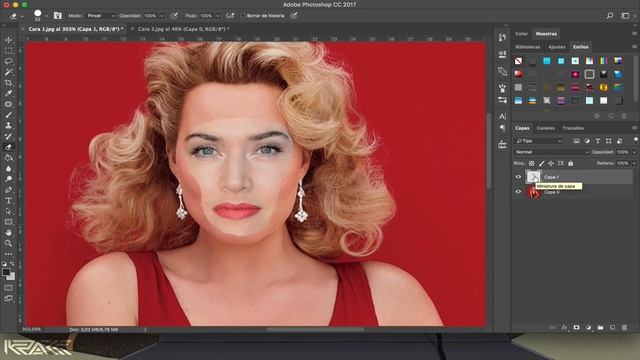
Task: Toggle airbrush mode button
Action: click(x=230, y=16)
